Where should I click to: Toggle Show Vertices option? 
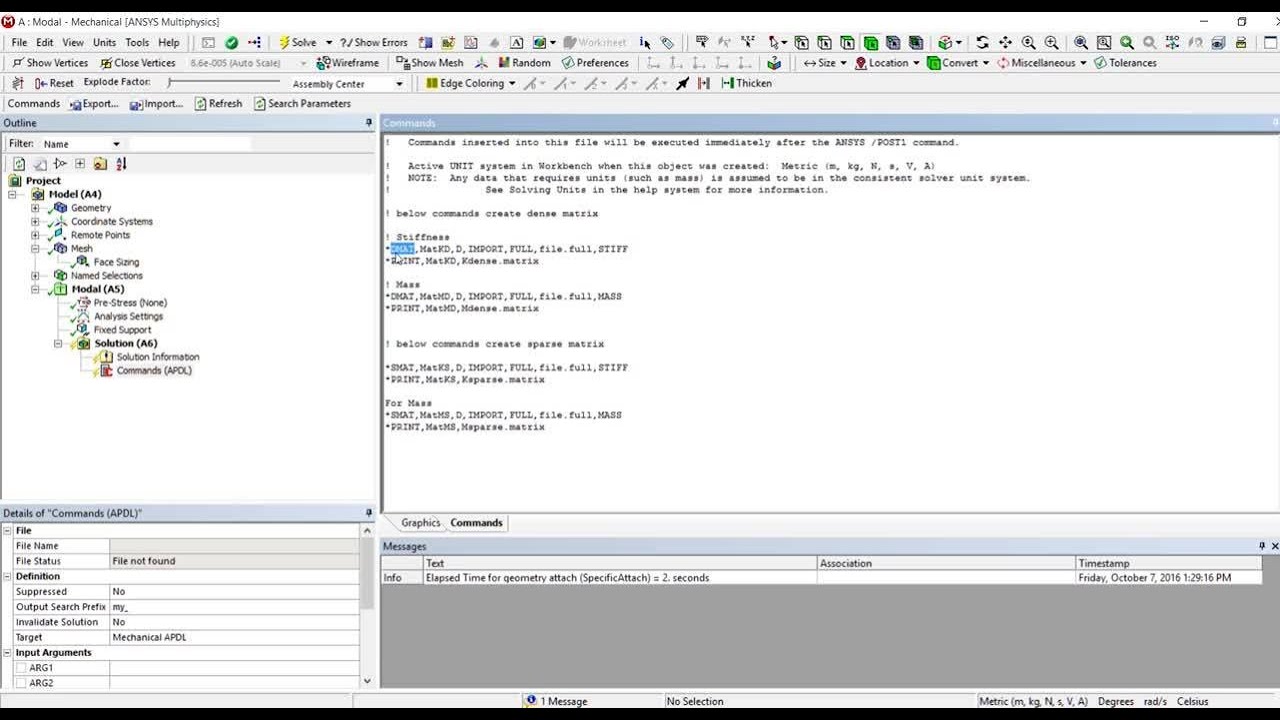(x=50, y=63)
